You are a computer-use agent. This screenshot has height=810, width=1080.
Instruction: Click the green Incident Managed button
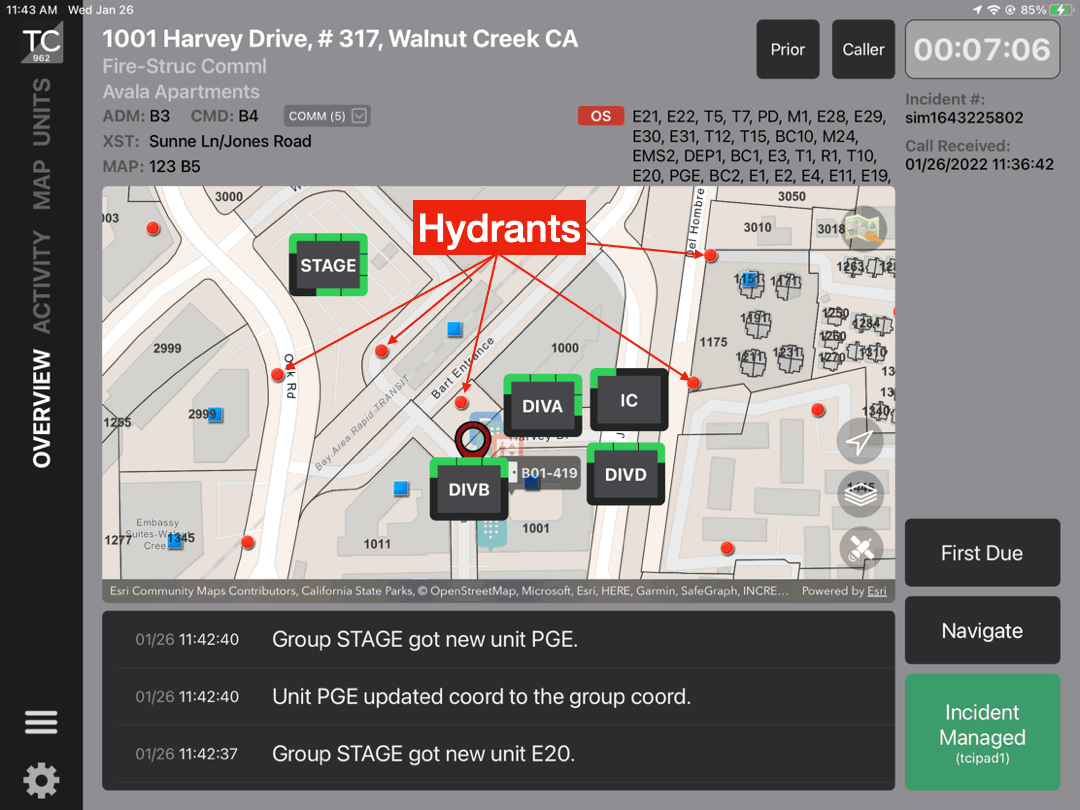(981, 732)
